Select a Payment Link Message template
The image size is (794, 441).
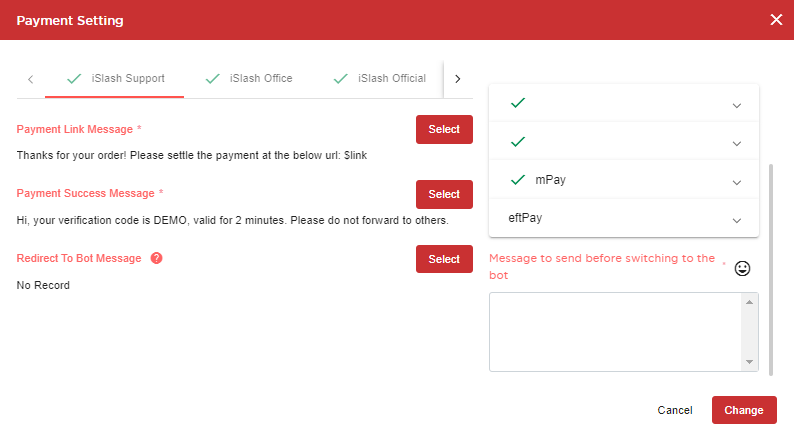[444, 130]
